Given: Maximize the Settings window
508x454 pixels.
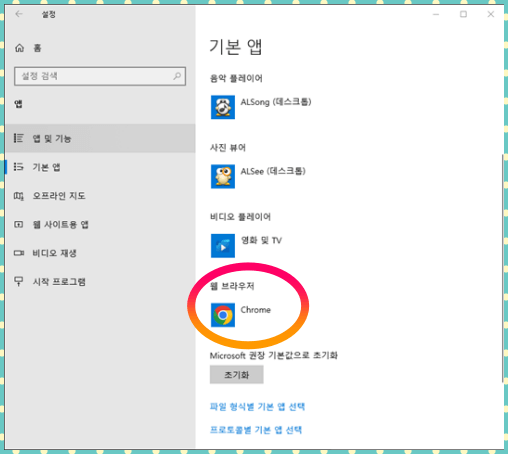Looking at the screenshot, I should [463, 14].
